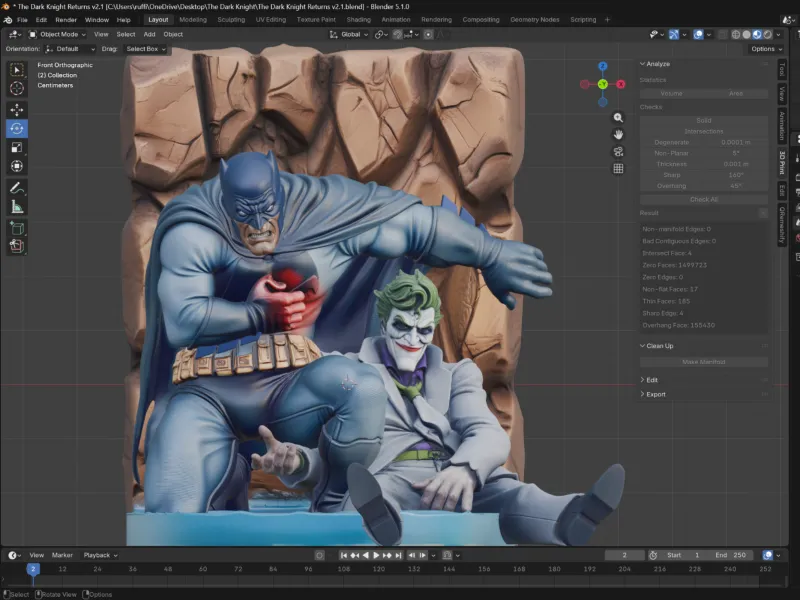
Task: Open the pivot point dropdown
Action: click(x=382, y=34)
